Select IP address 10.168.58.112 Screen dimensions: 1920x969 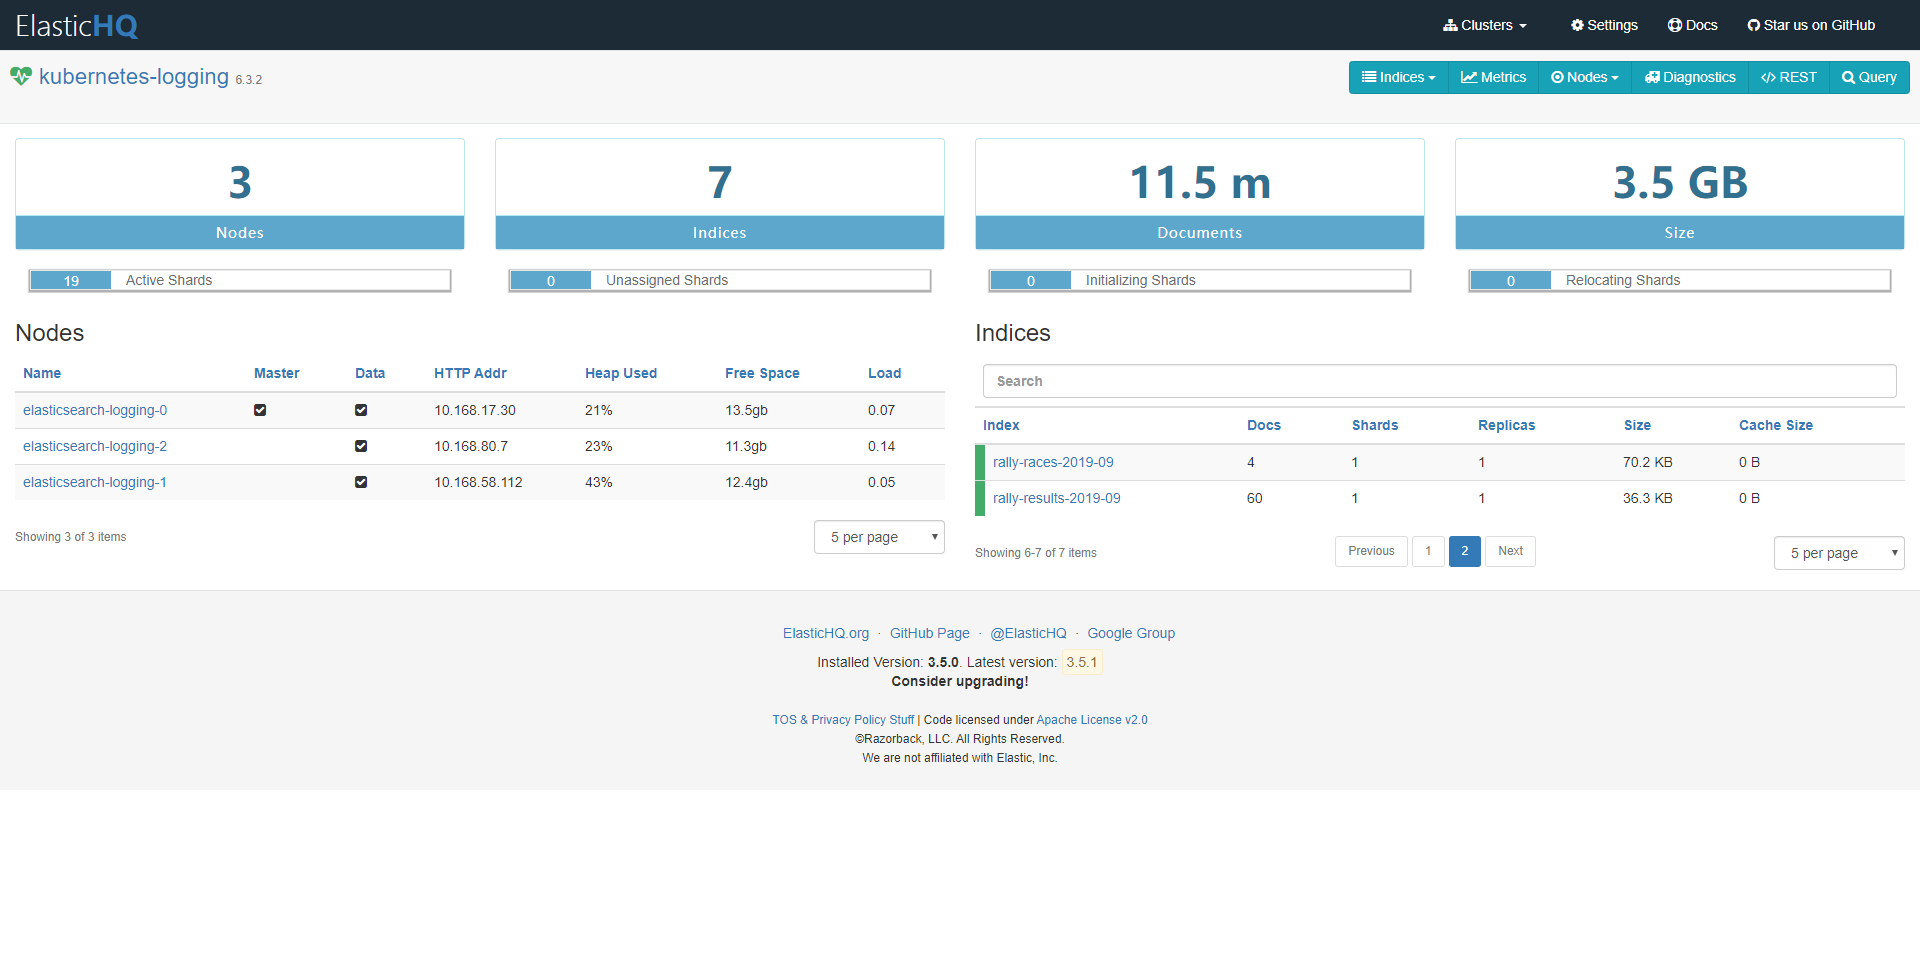478,482
